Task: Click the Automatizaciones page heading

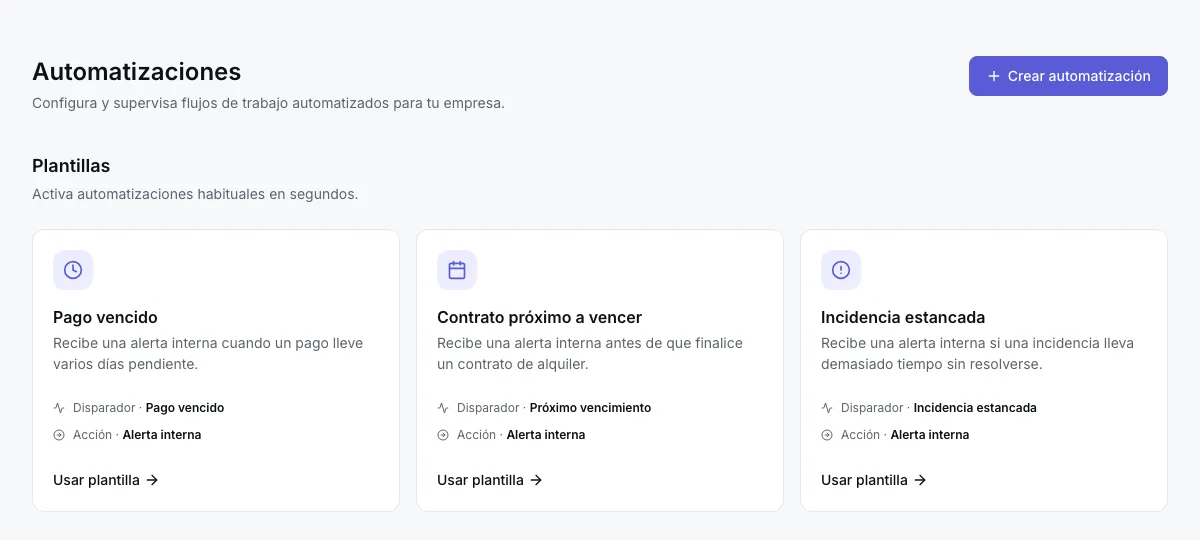Action: (137, 72)
